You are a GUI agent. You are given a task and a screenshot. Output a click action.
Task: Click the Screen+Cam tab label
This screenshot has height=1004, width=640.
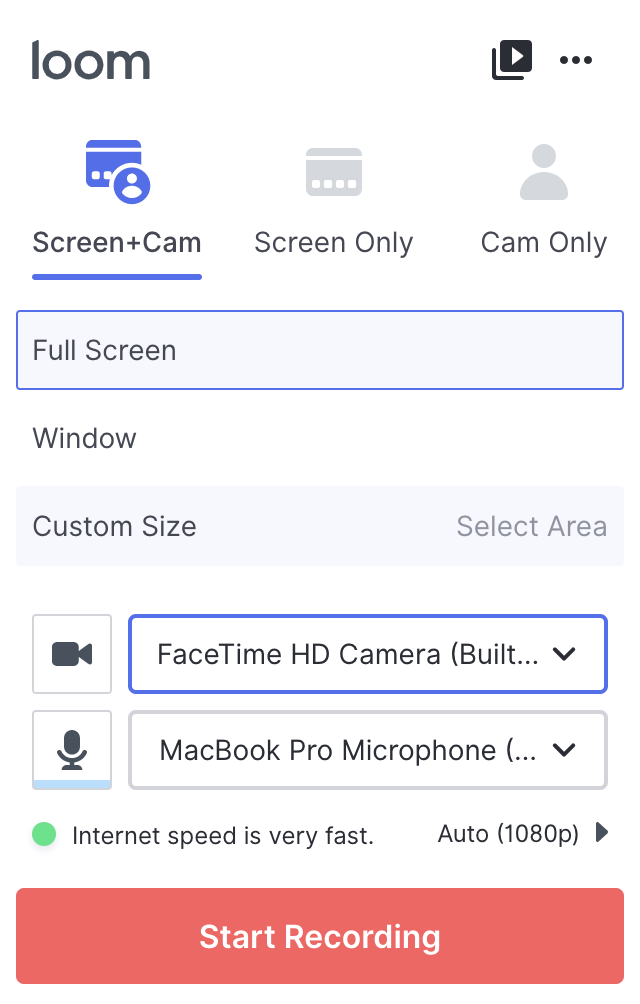(117, 243)
